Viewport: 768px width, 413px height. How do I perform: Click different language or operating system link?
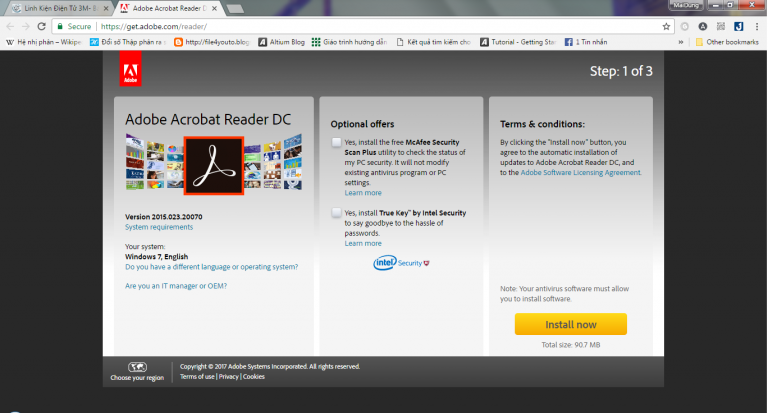pyautogui.click(x=211, y=267)
